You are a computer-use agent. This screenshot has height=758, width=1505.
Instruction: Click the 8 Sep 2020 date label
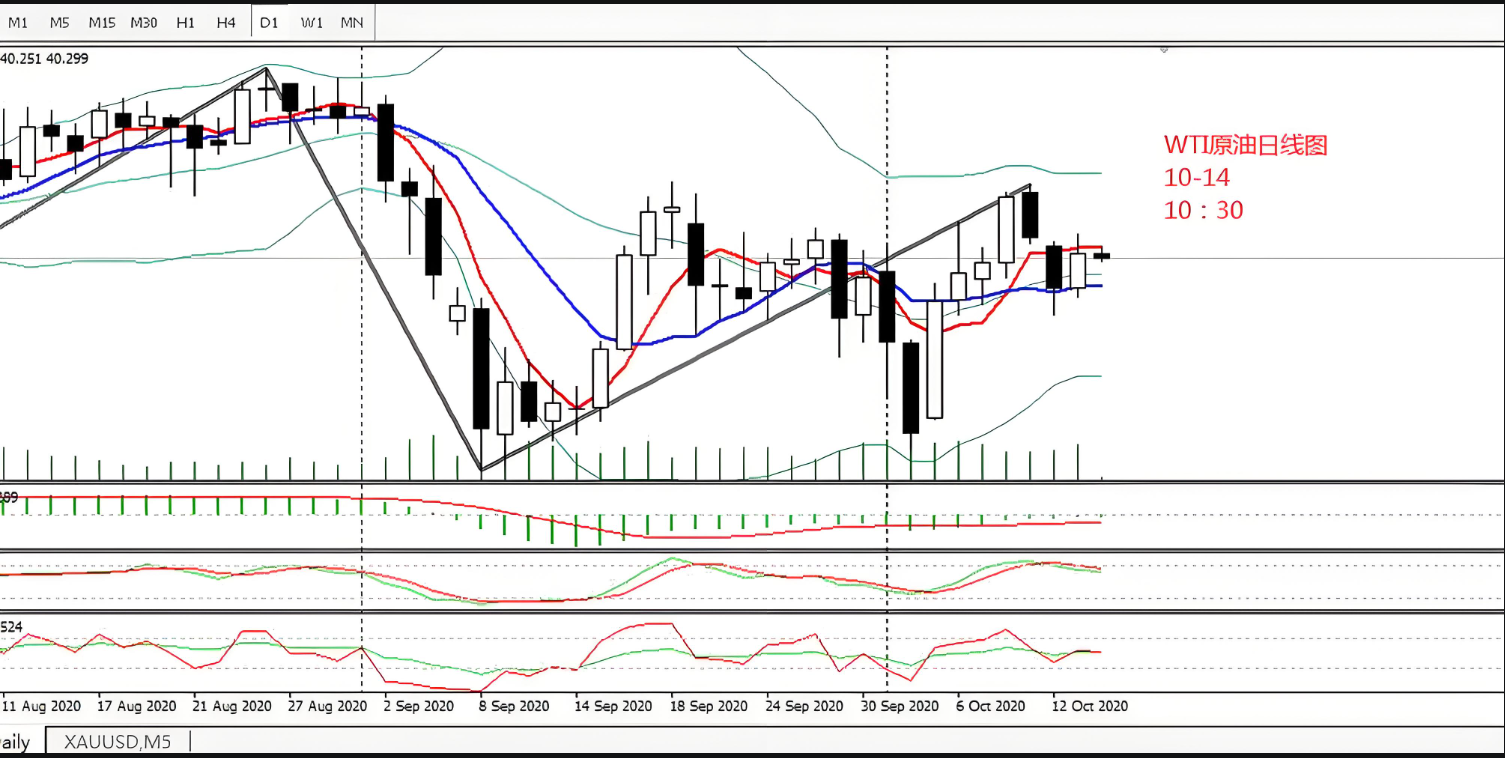click(516, 706)
